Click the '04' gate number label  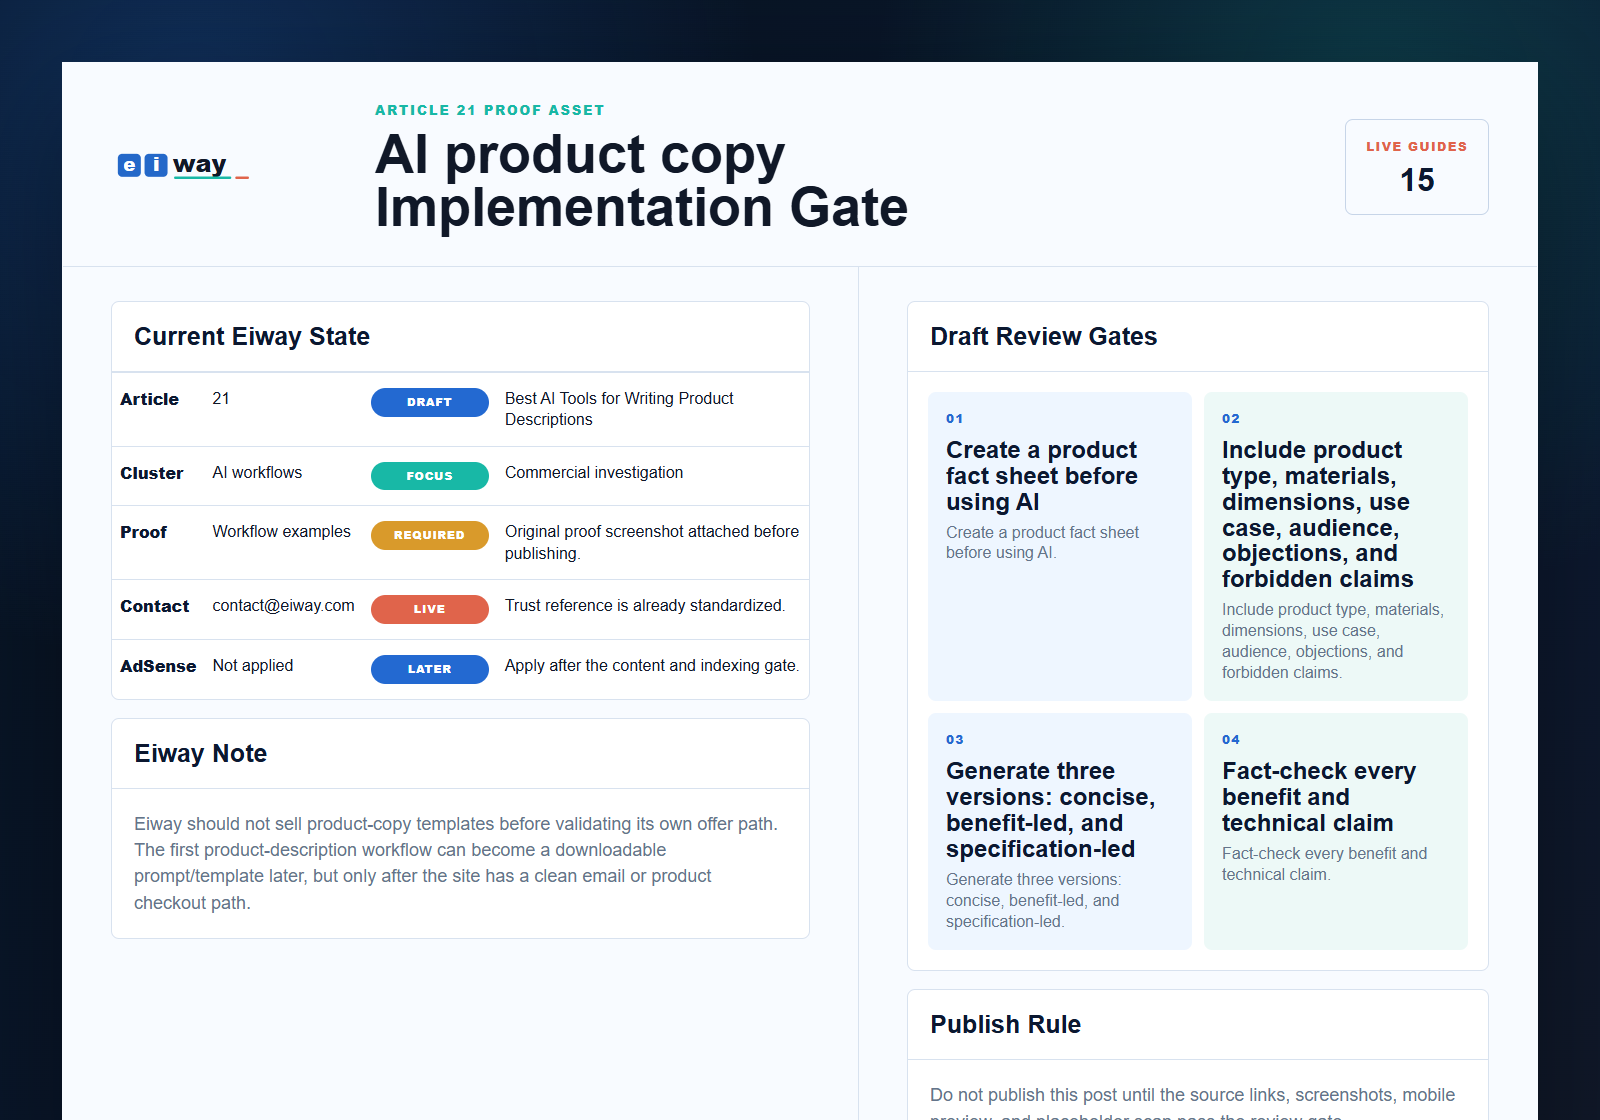tap(1230, 740)
